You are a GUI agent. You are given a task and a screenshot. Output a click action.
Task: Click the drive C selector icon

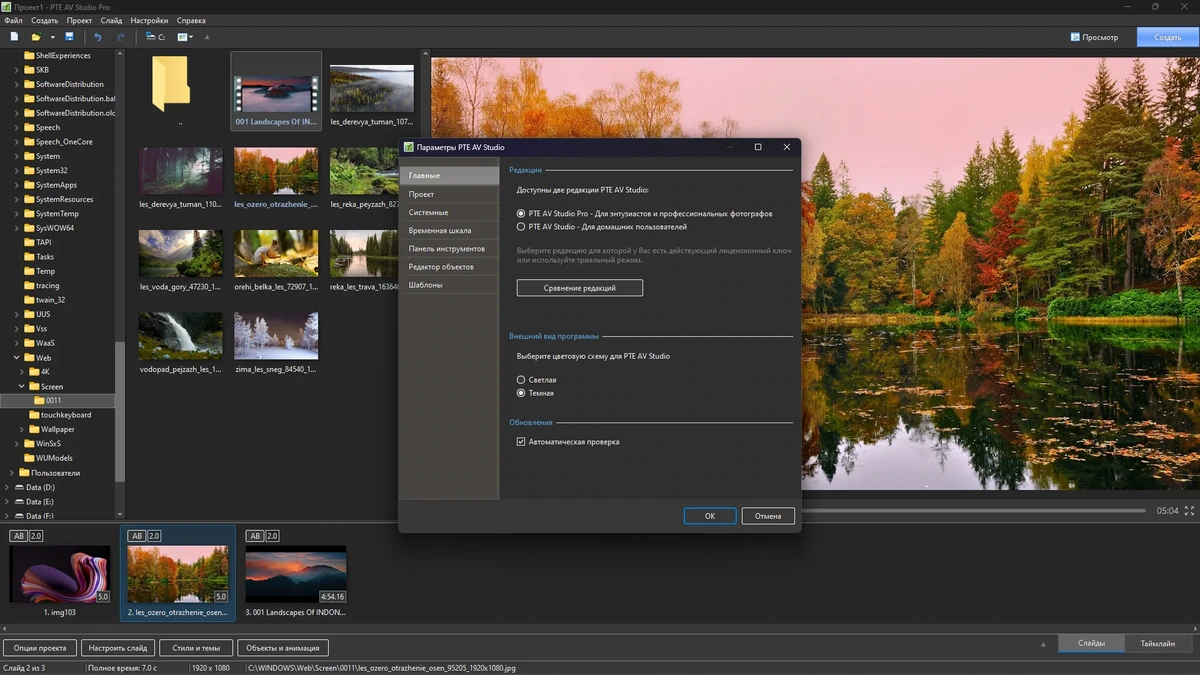(155, 37)
